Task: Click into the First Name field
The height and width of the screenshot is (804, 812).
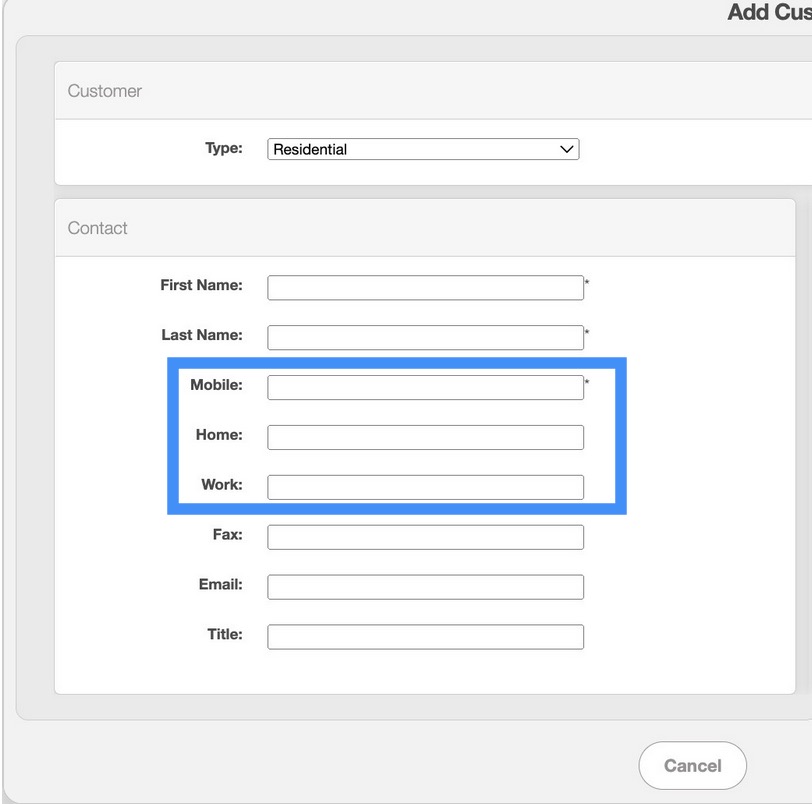Action: pos(425,287)
